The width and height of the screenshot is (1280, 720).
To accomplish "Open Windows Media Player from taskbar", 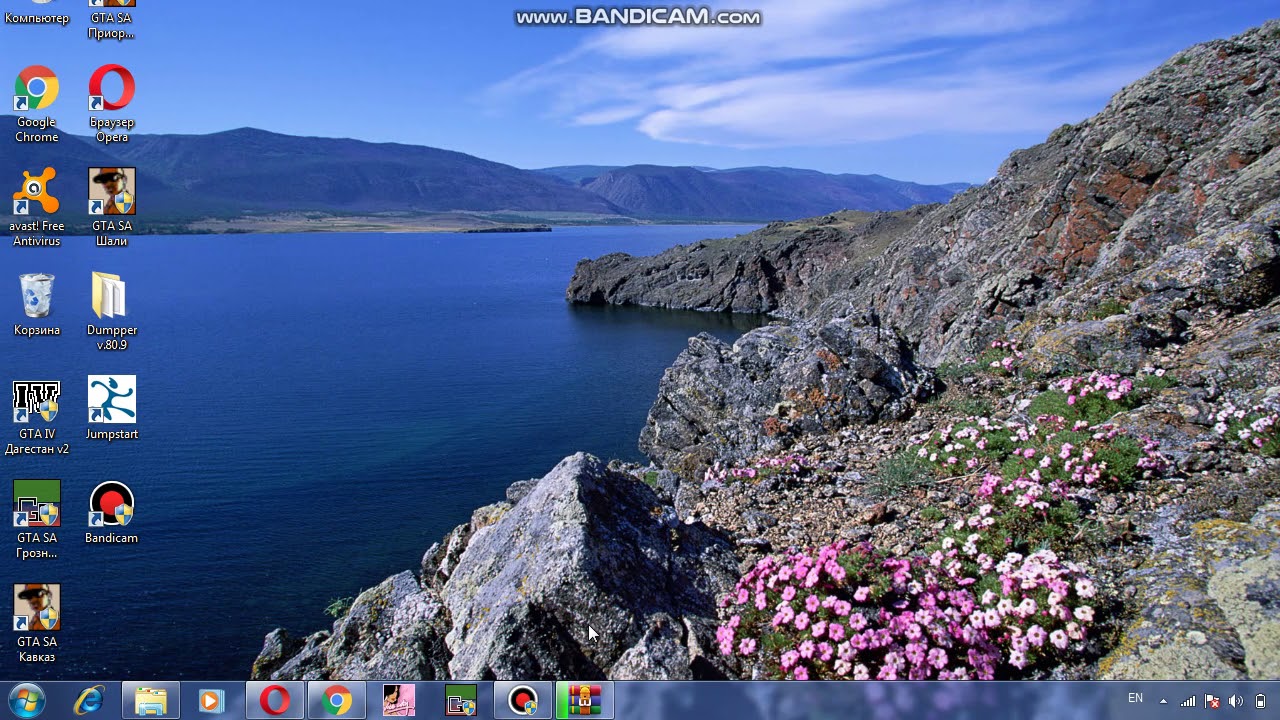I will 211,701.
